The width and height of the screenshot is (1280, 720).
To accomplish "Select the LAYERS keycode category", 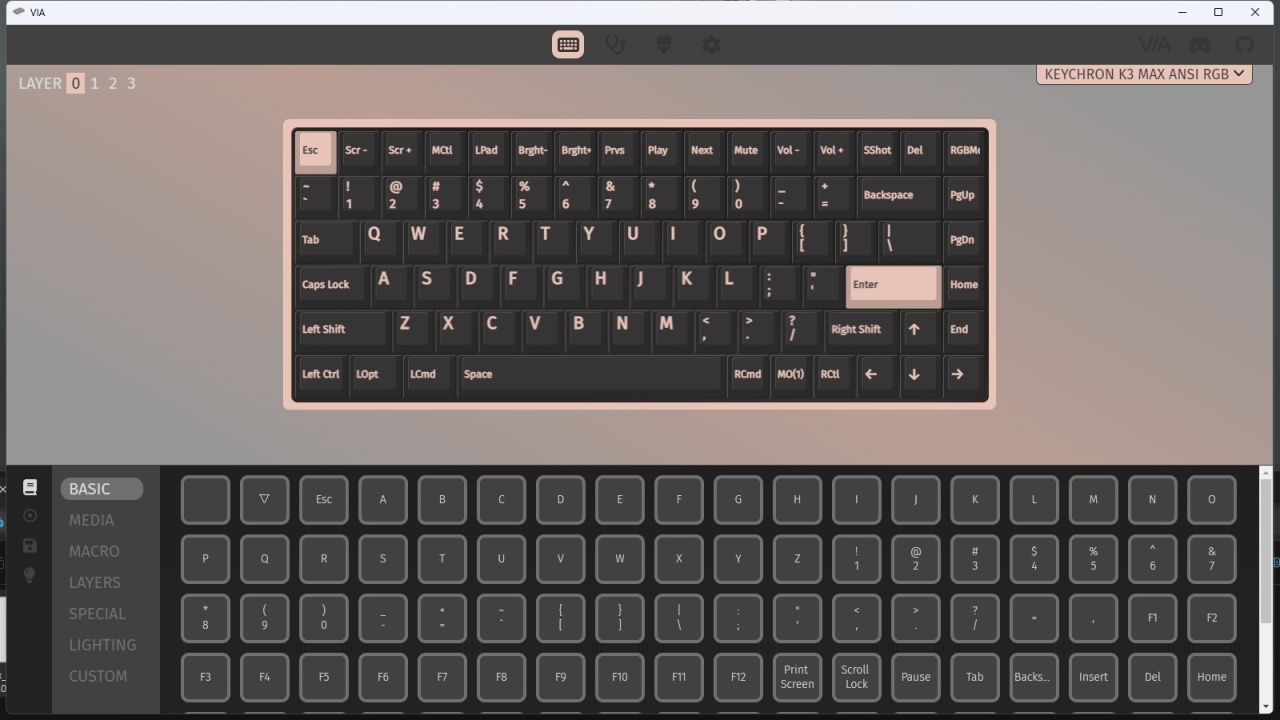I will click(x=94, y=582).
